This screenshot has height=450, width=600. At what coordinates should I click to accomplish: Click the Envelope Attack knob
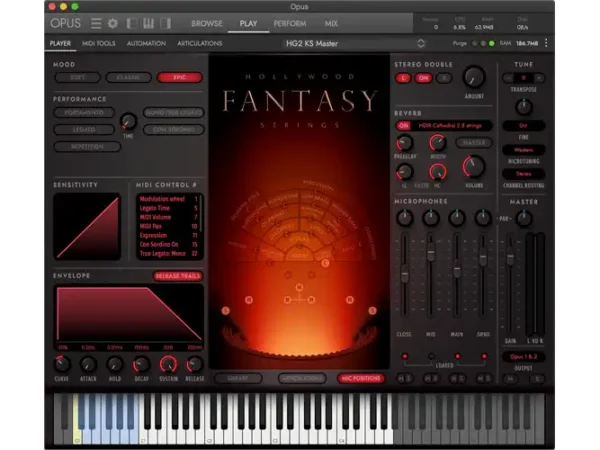(x=88, y=365)
